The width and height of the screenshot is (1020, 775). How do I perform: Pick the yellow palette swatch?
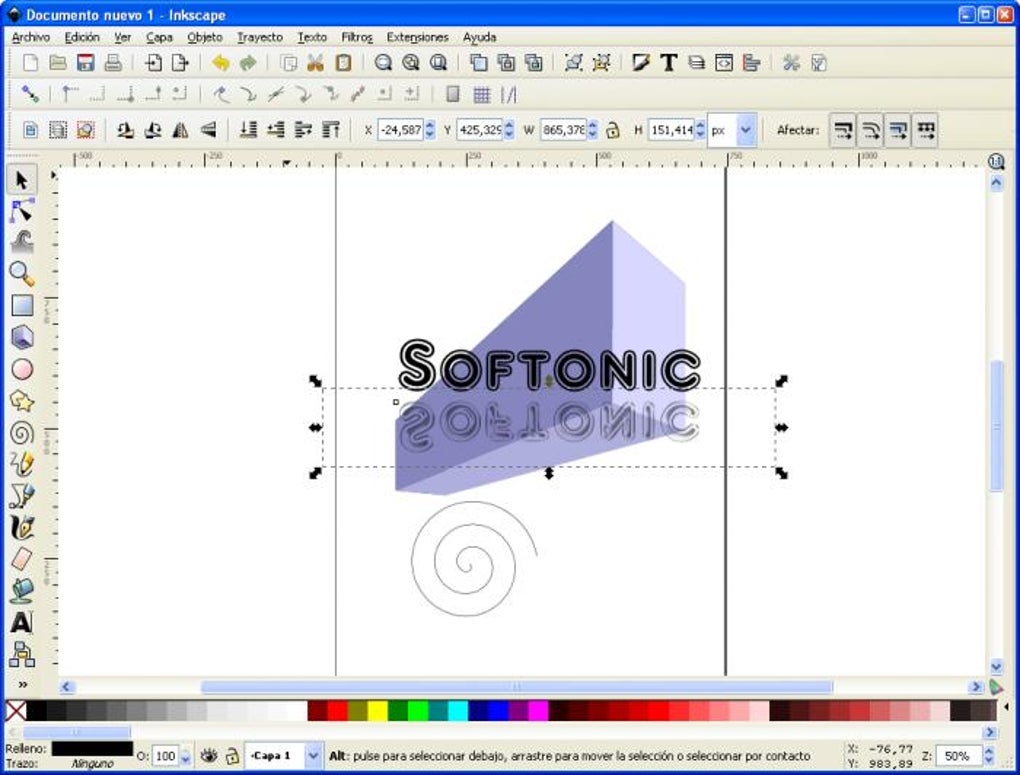tap(377, 711)
